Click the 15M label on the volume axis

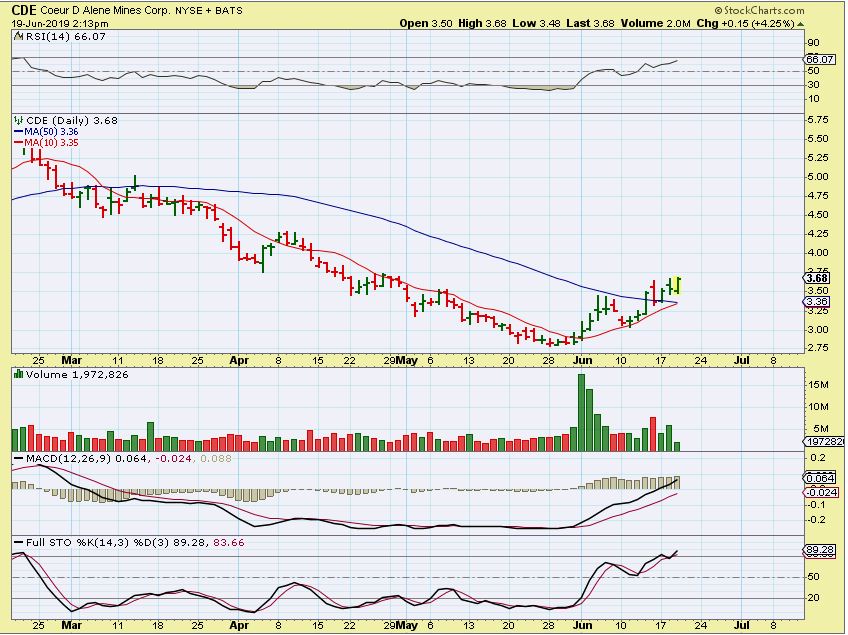tap(819, 385)
